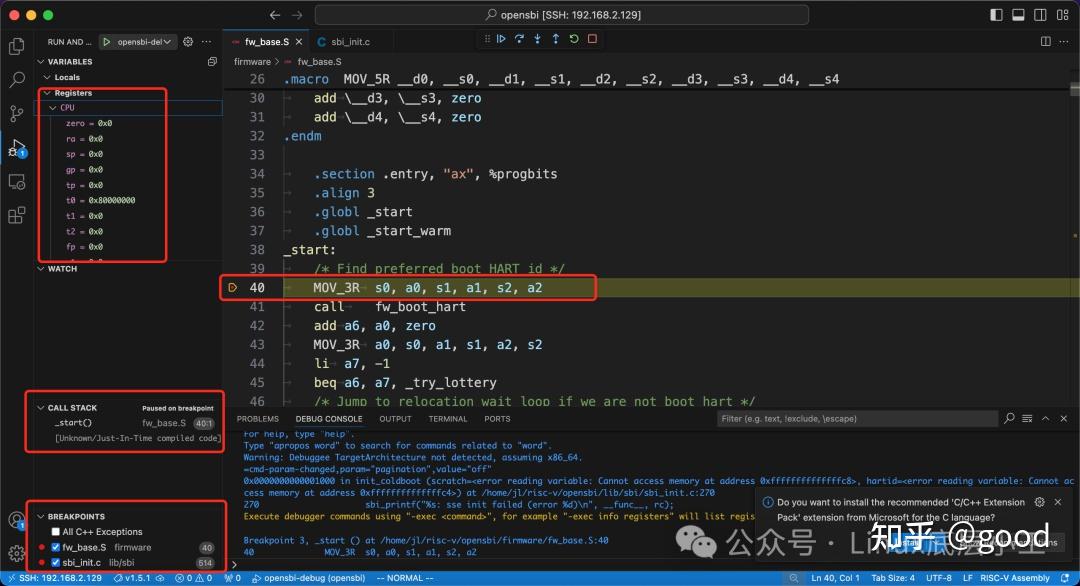Continue execution with the play icon
This screenshot has height=586, width=1080.
click(500, 38)
